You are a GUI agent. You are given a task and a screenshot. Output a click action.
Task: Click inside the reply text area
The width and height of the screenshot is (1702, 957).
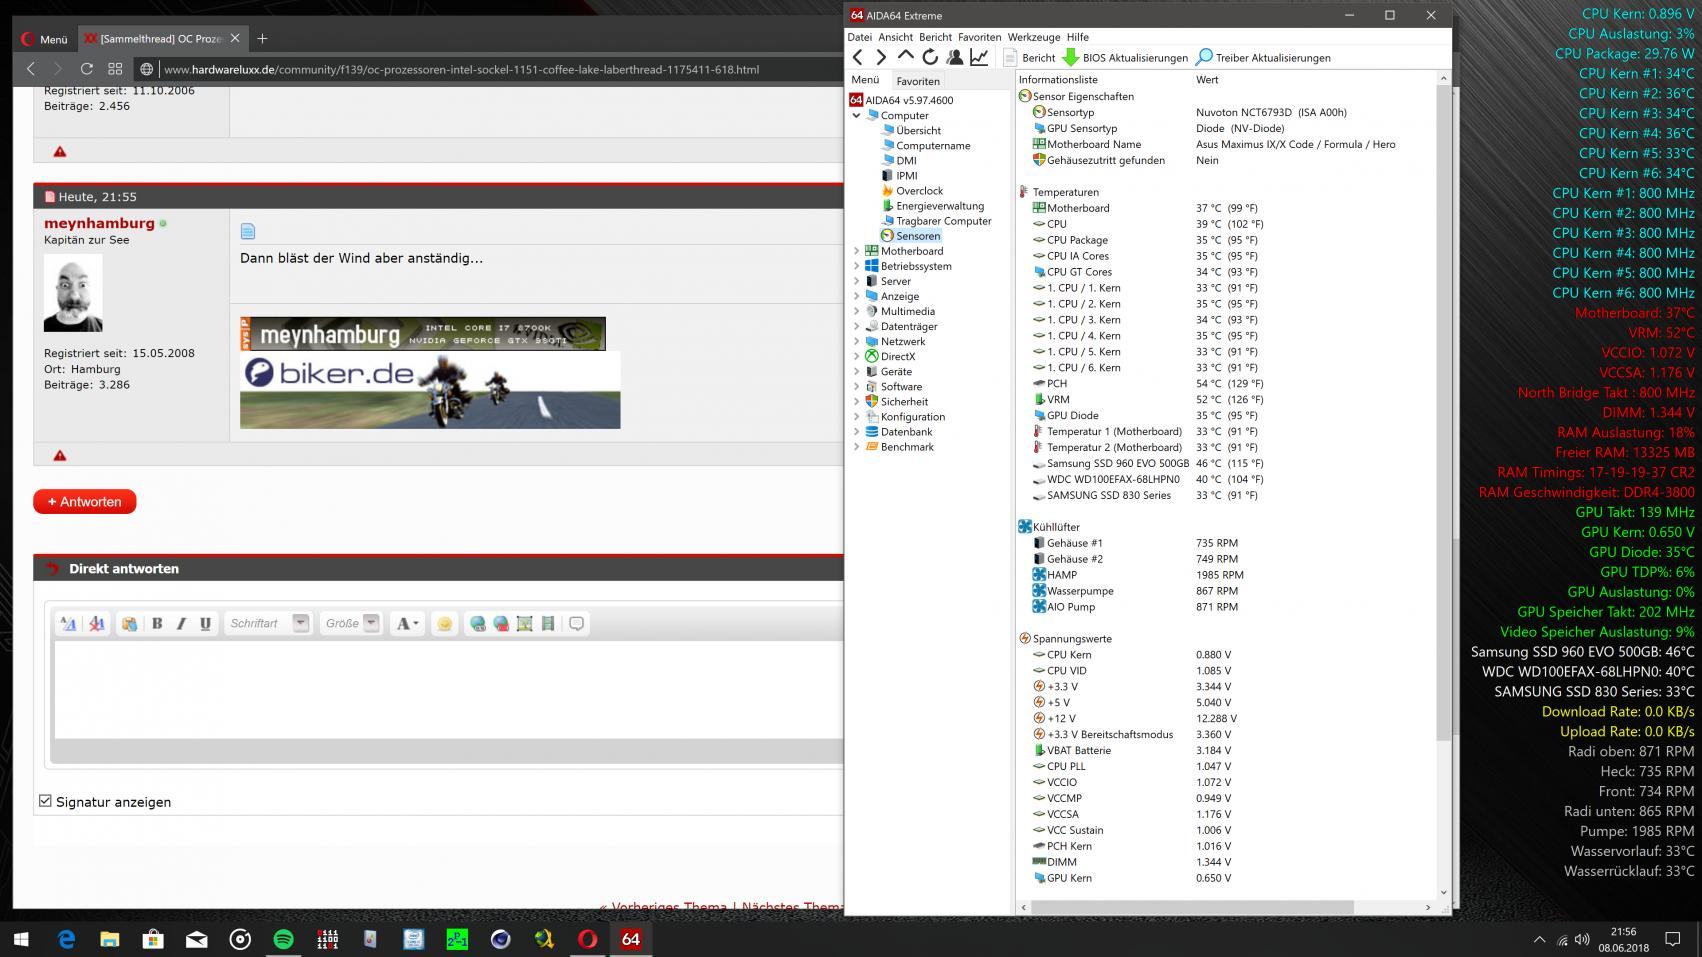click(x=449, y=690)
